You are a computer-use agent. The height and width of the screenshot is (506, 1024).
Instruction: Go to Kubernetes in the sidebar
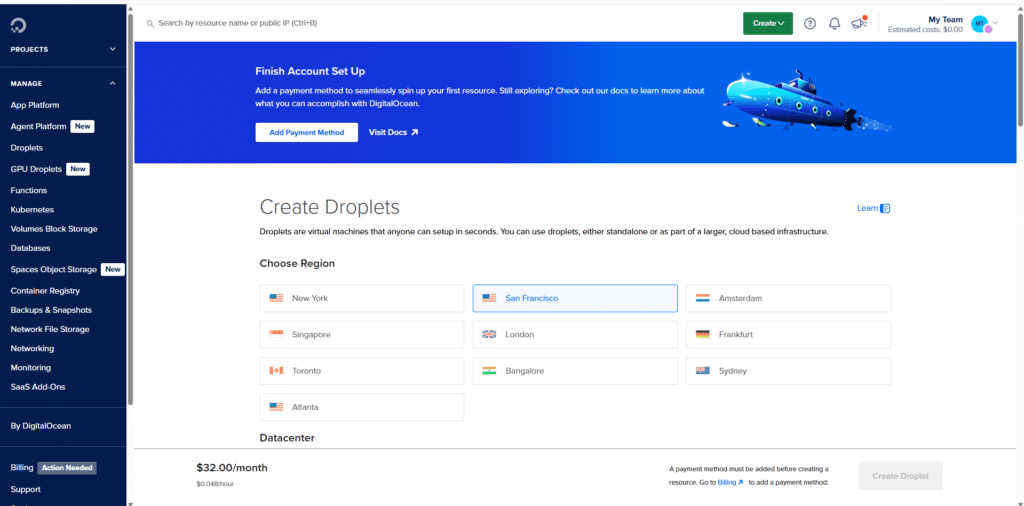point(32,210)
